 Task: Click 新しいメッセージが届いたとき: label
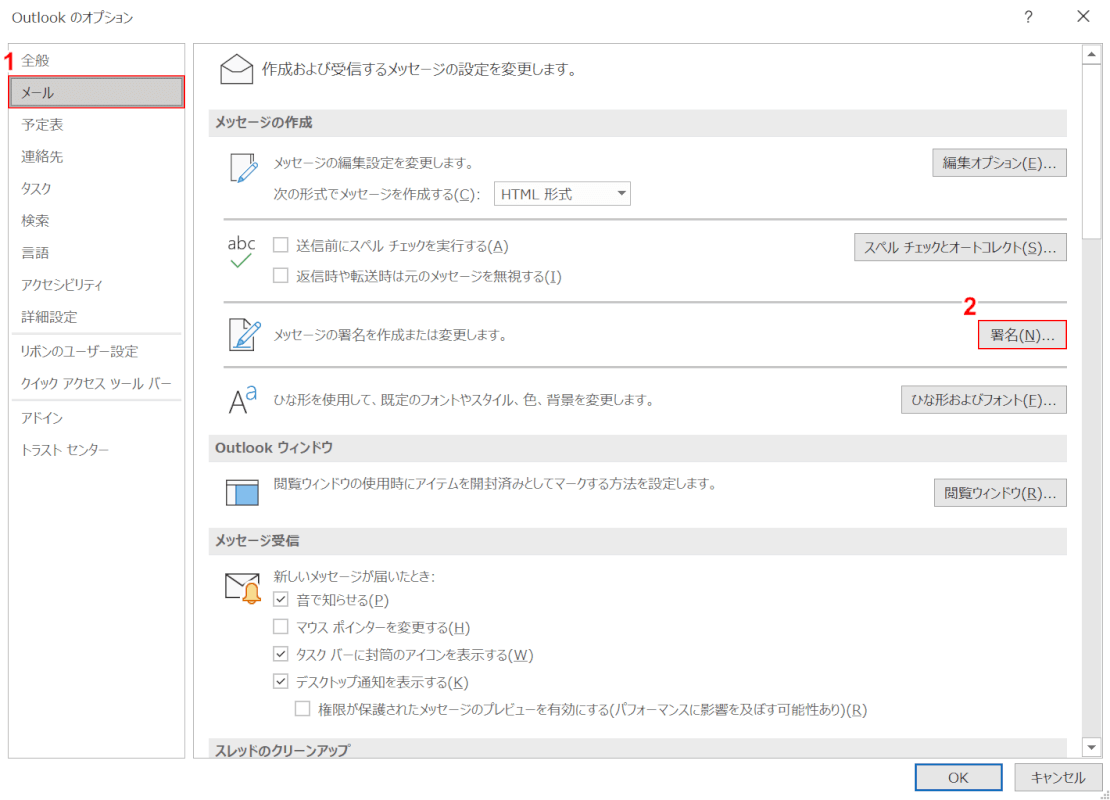354,576
